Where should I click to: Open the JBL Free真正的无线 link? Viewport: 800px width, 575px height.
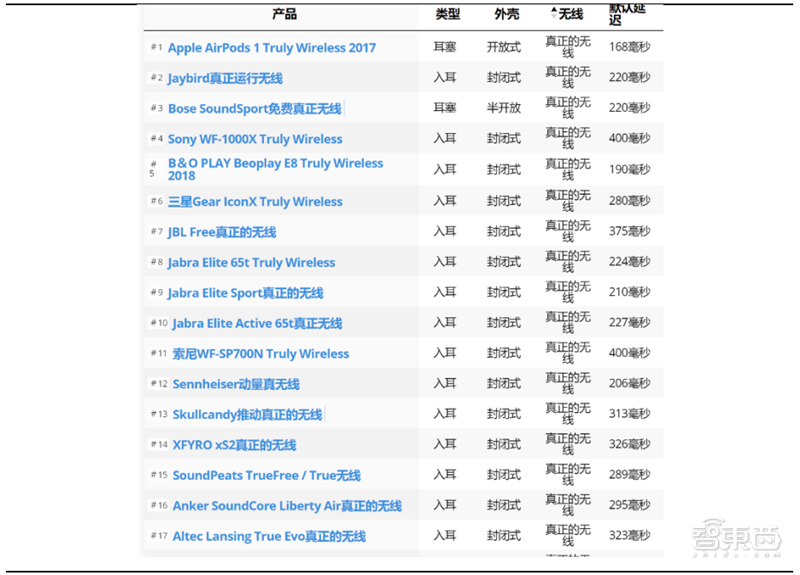[222, 232]
